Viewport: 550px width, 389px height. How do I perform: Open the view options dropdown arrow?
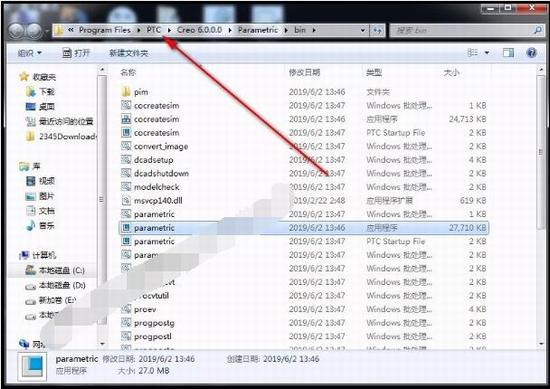click(487, 53)
